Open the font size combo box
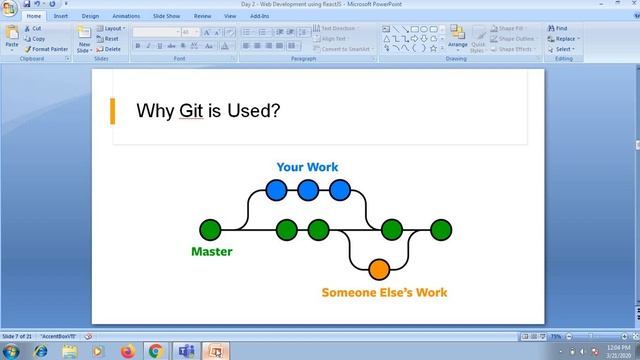The image size is (640, 360). coord(190,32)
